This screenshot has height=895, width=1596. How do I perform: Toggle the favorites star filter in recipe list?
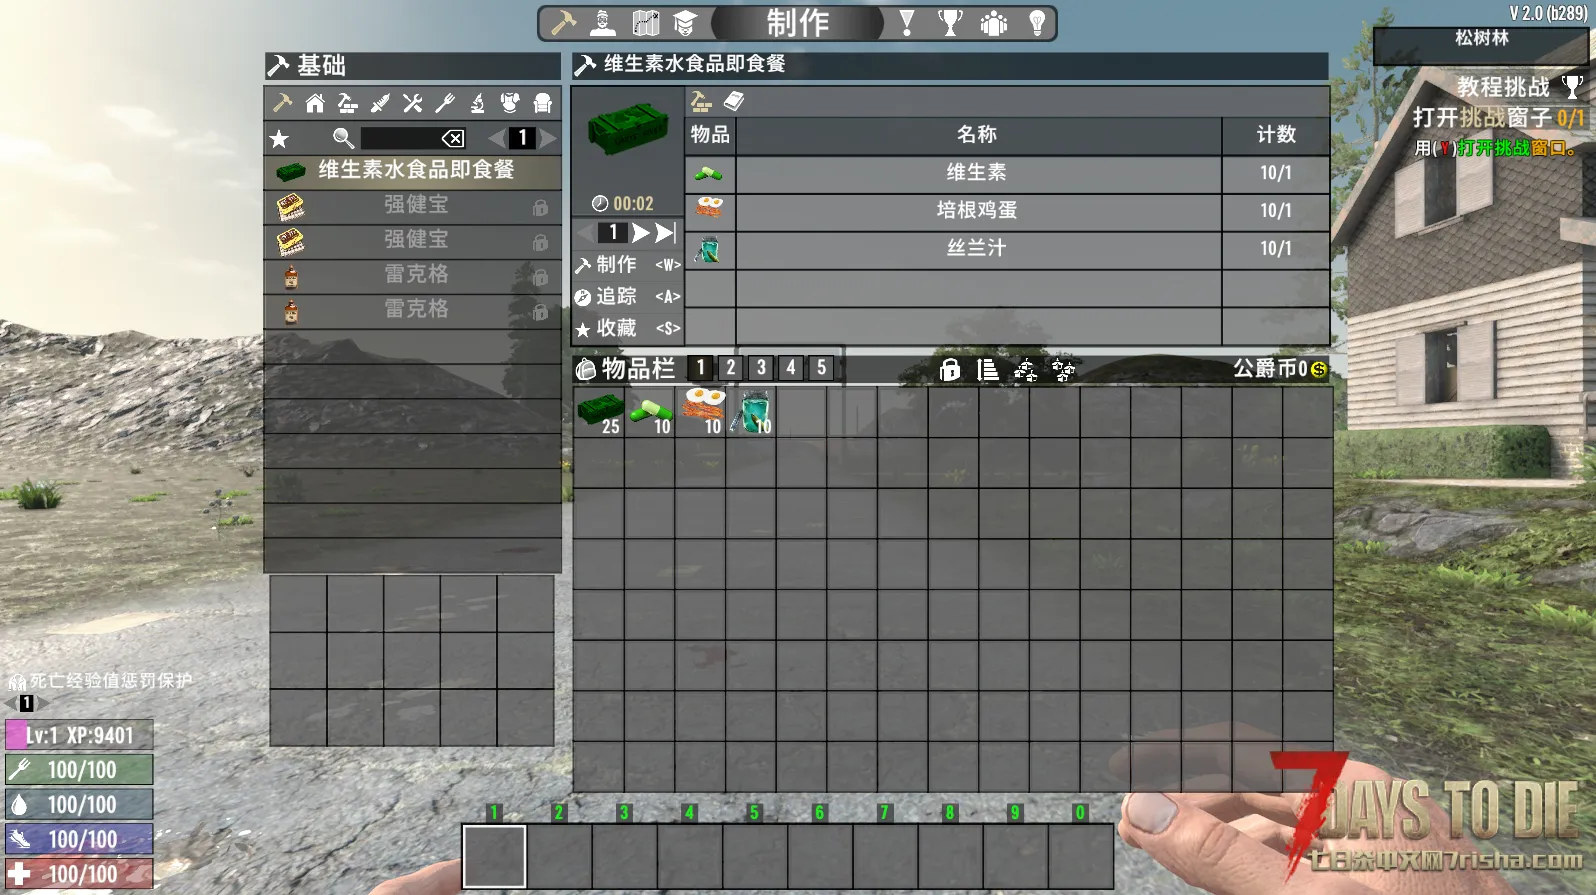pos(279,139)
